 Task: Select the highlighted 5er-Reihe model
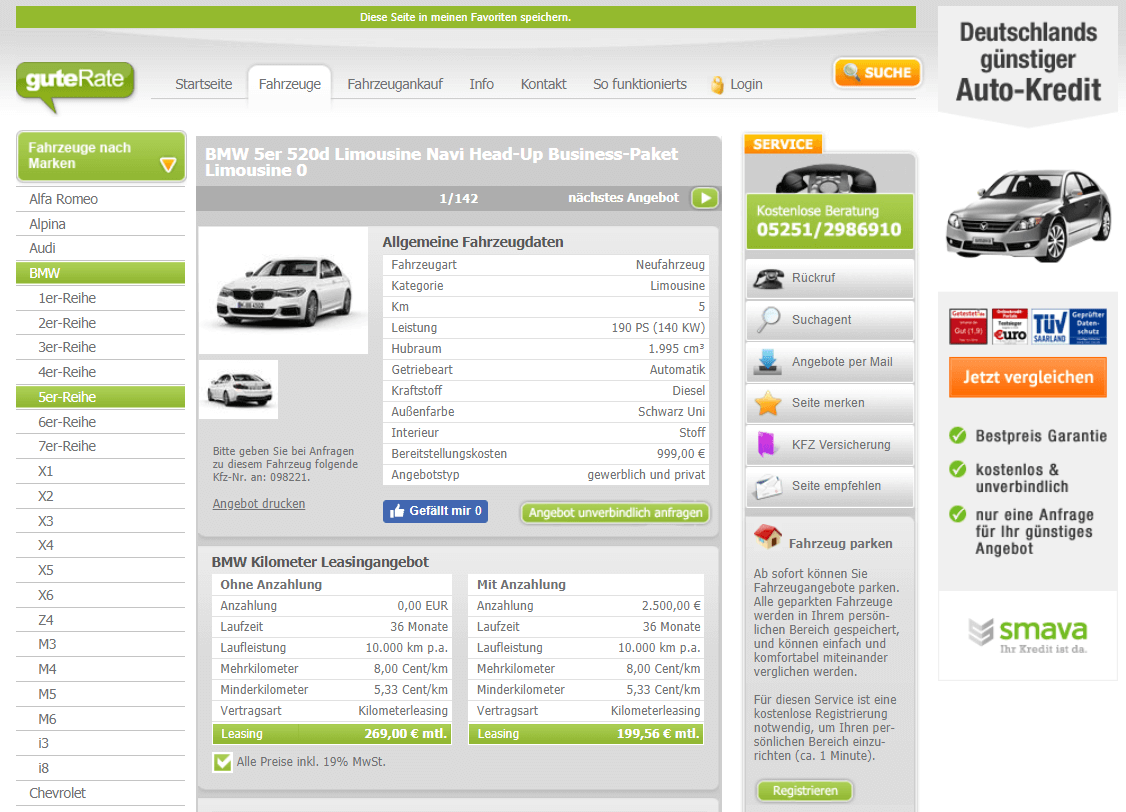[x=101, y=397]
